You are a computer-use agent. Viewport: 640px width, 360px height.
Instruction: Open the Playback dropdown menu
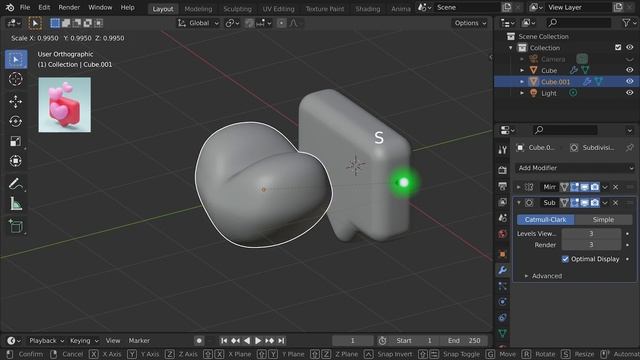[x=47, y=340]
